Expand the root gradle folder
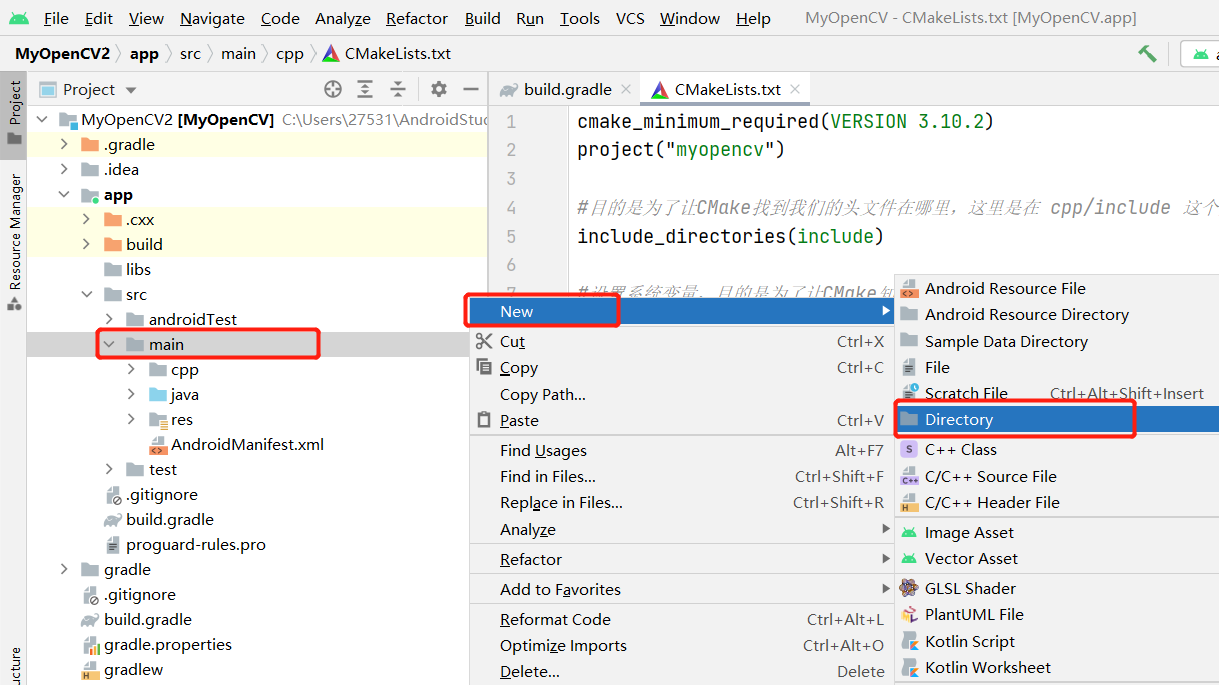 point(64,569)
